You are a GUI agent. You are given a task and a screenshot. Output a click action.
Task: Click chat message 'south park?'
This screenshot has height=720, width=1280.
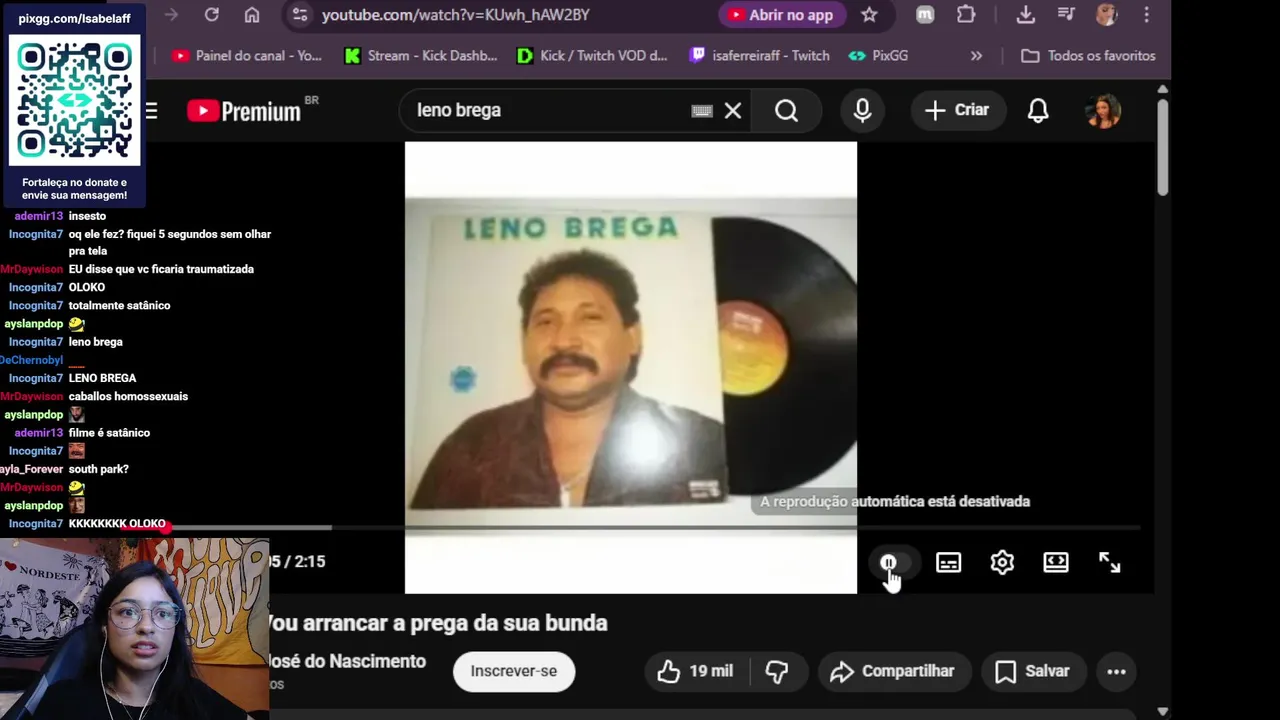coord(98,469)
